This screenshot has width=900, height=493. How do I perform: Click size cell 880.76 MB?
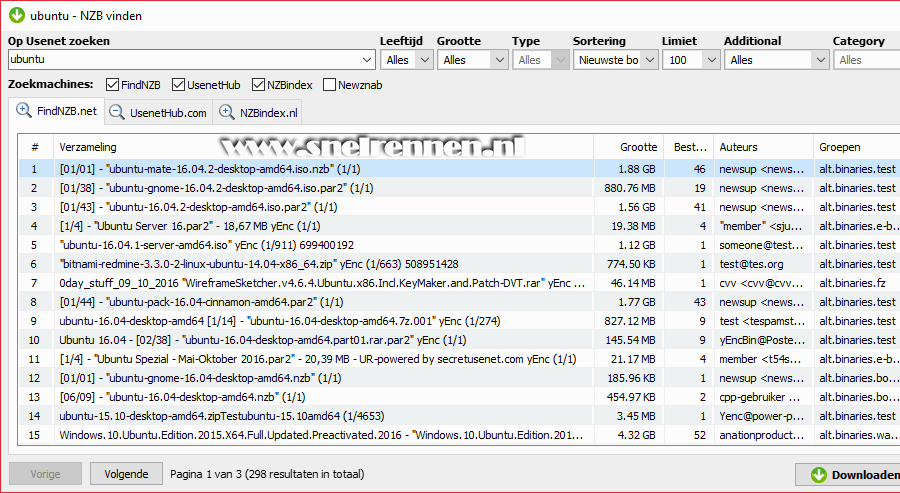[630, 188]
